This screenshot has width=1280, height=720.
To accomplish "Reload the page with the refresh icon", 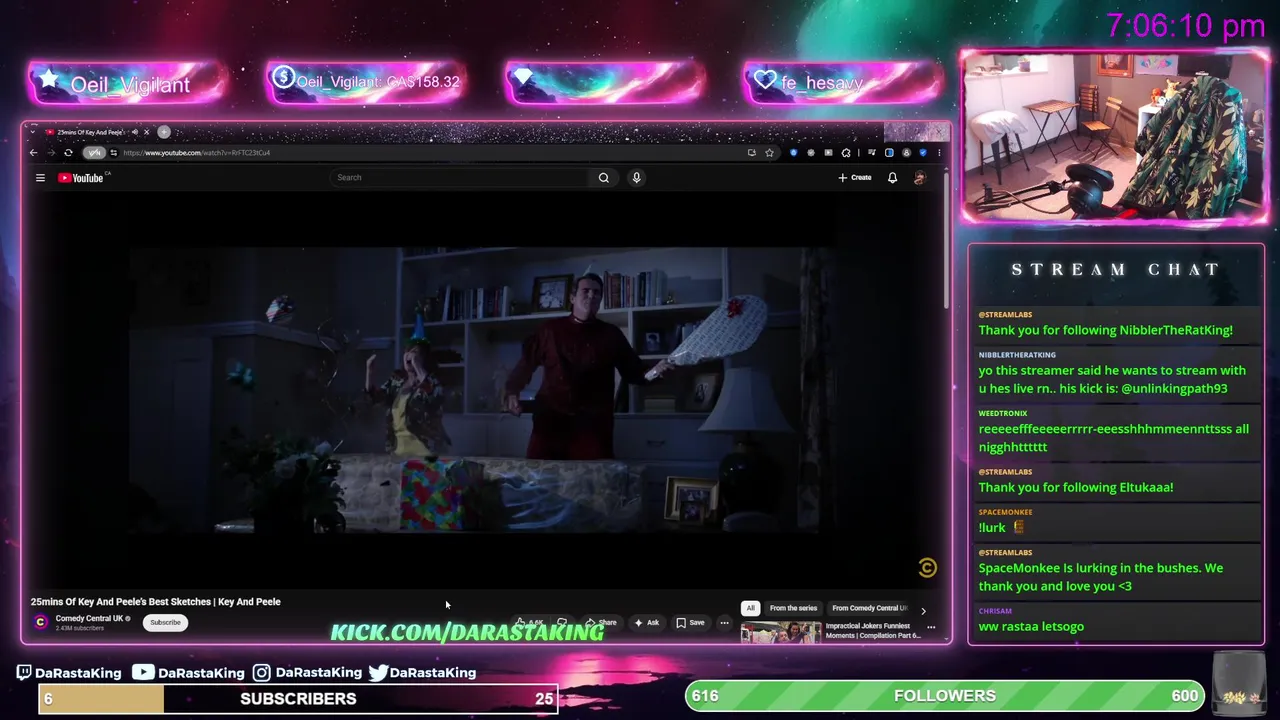I will point(68,153).
